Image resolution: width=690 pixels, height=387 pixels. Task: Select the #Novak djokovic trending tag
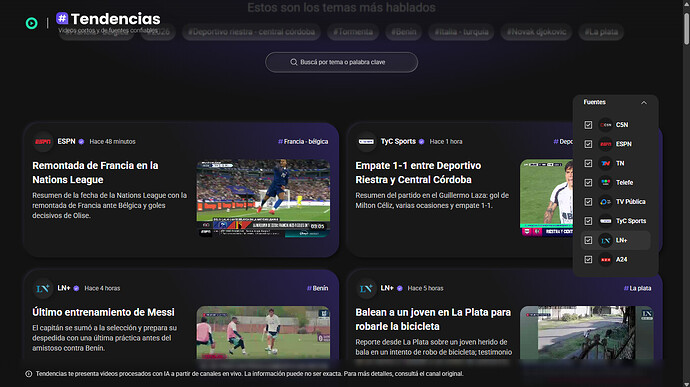(x=536, y=32)
